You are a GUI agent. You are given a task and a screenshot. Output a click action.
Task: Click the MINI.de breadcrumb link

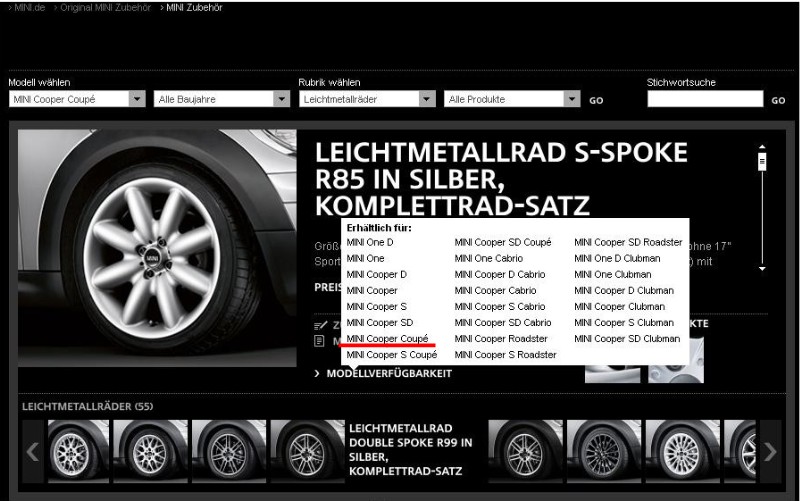pos(28,8)
